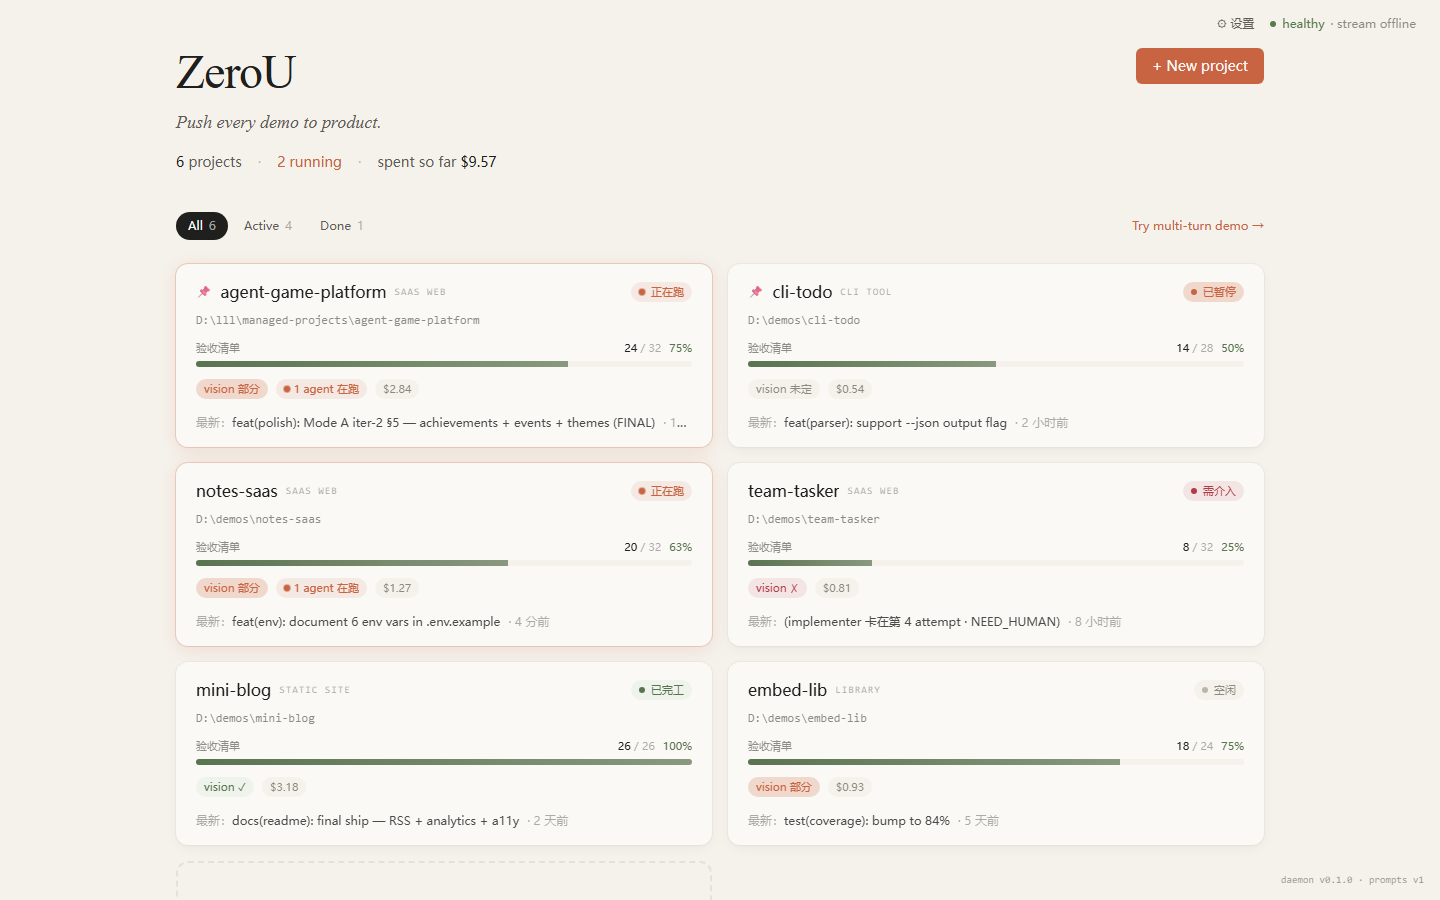Viewport: 1440px width, 900px height.
Task: Click vision ✓ chip on mini-blog
Action: coord(225,787)
